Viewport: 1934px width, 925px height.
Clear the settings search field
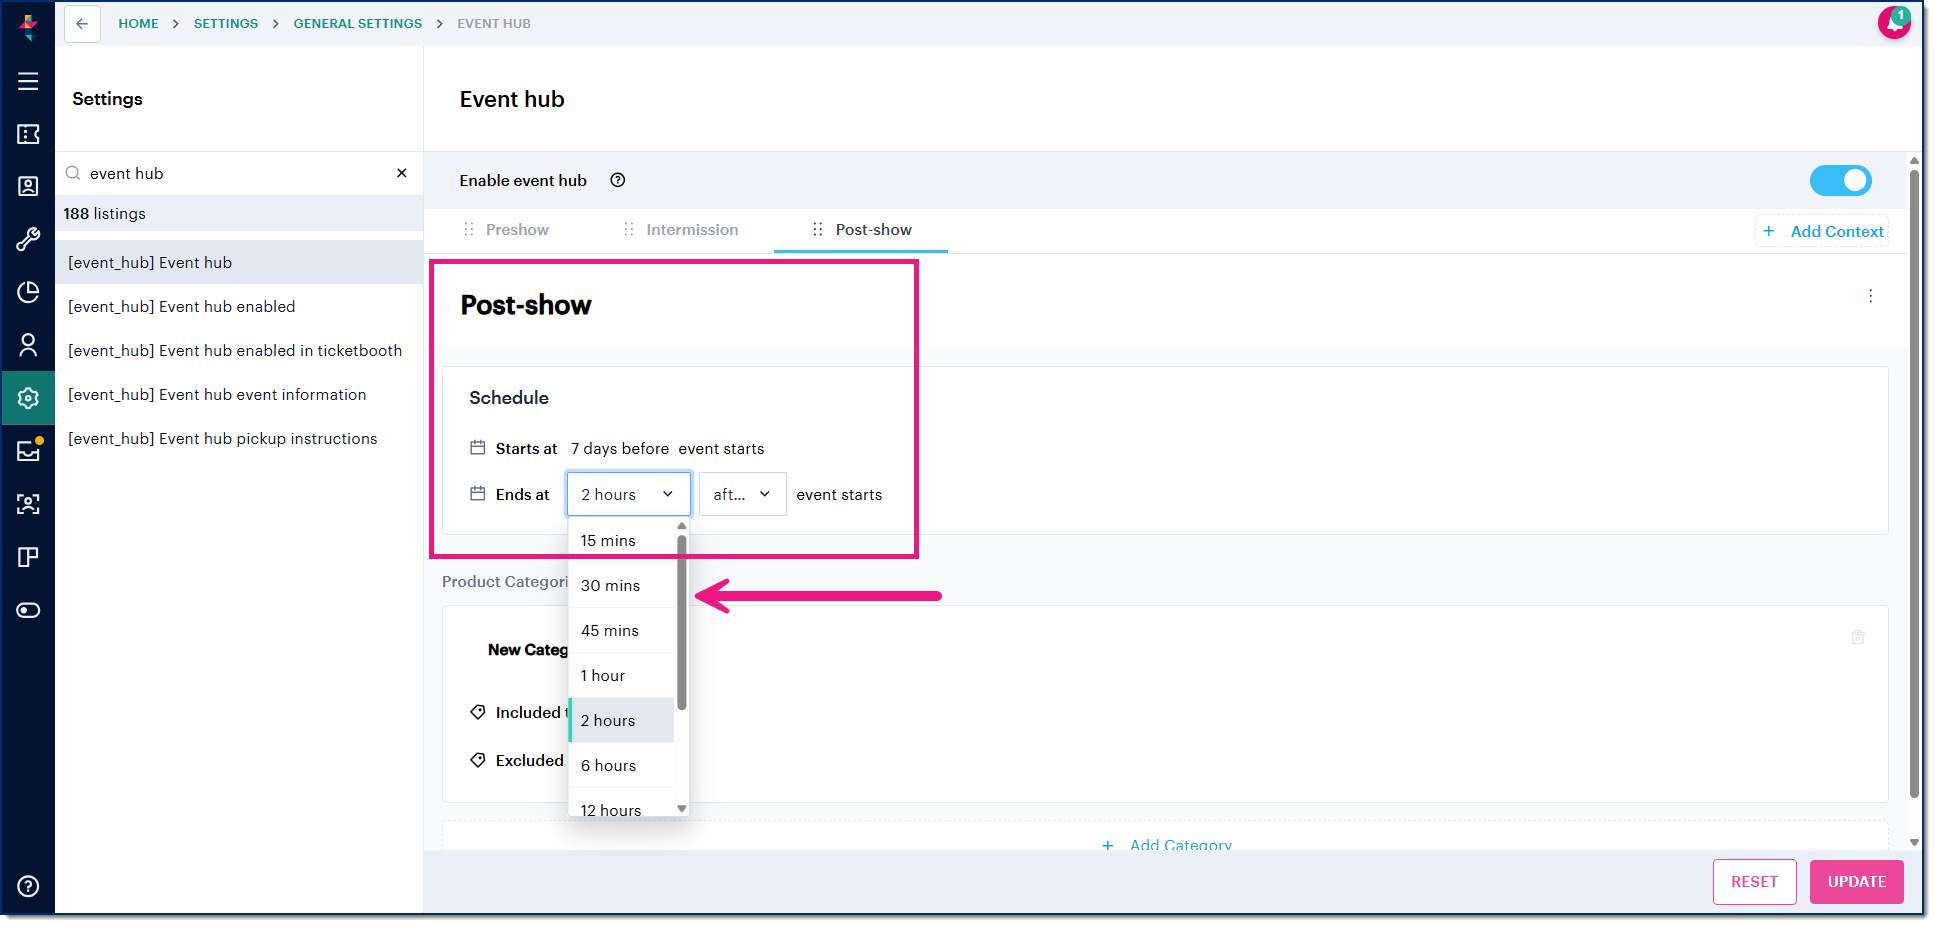tap(402, 173)
